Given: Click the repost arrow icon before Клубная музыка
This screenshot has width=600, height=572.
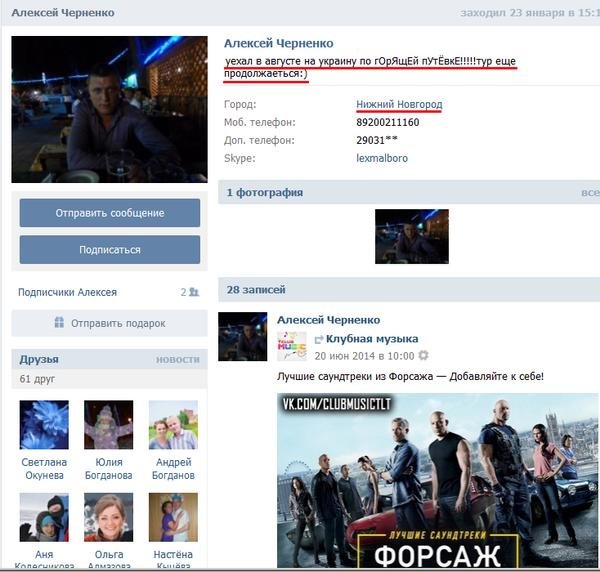Looking at the screenshot, I should click(319, 339).
